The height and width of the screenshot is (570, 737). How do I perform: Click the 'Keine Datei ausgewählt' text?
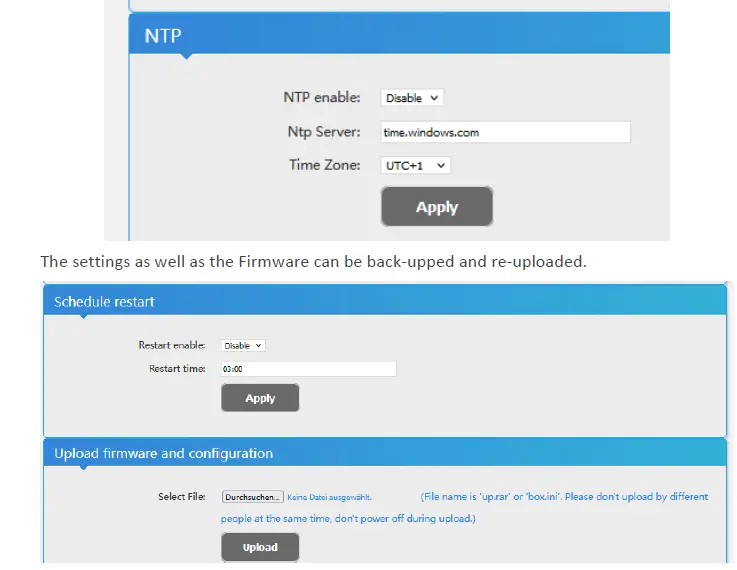coord(330,496)
